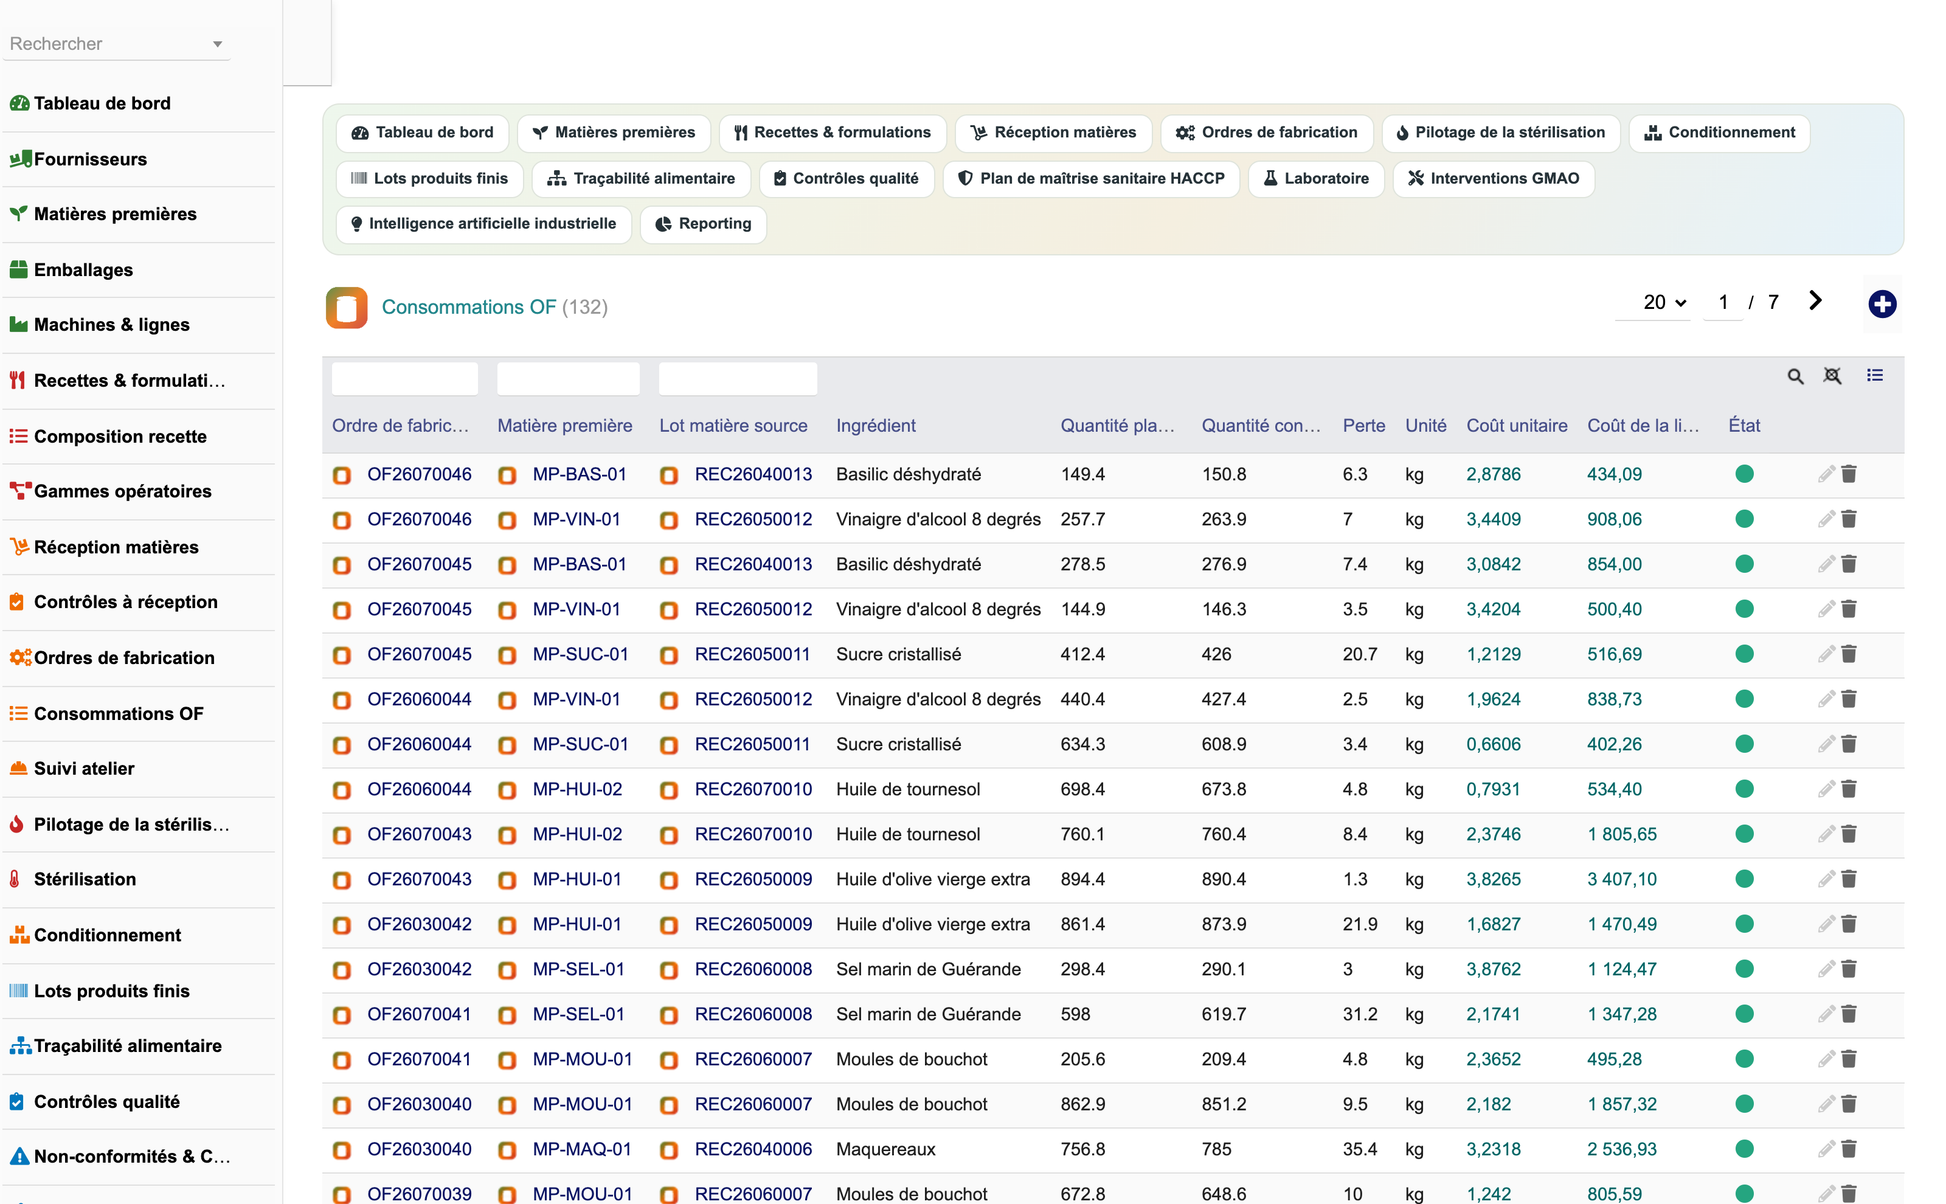Click the orange record icon before OF26070046 Basilic
This screenshot has width=1946, height=1204.
click(342, 475)
